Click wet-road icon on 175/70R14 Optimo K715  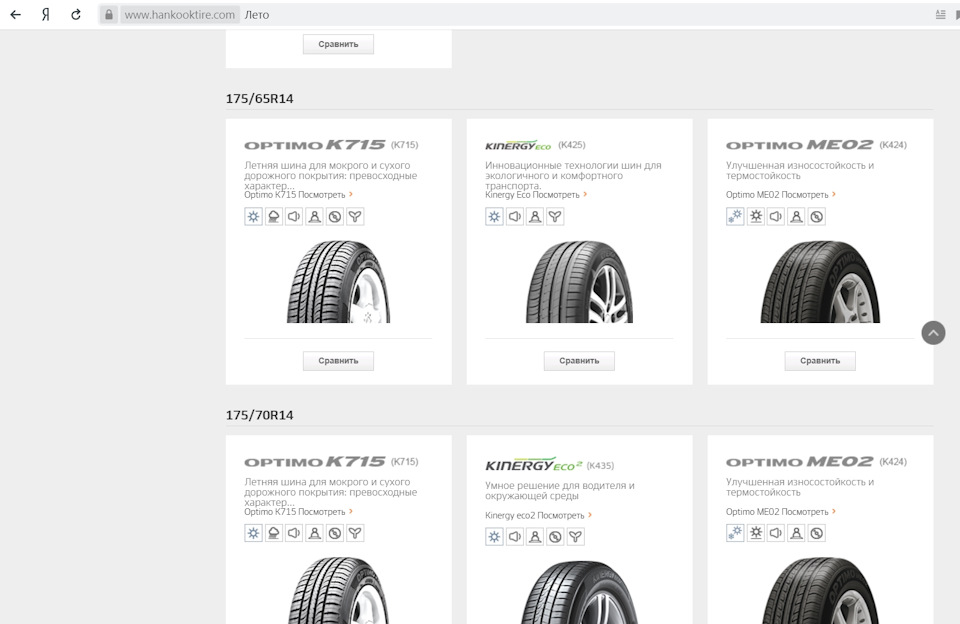click(273, 533)
